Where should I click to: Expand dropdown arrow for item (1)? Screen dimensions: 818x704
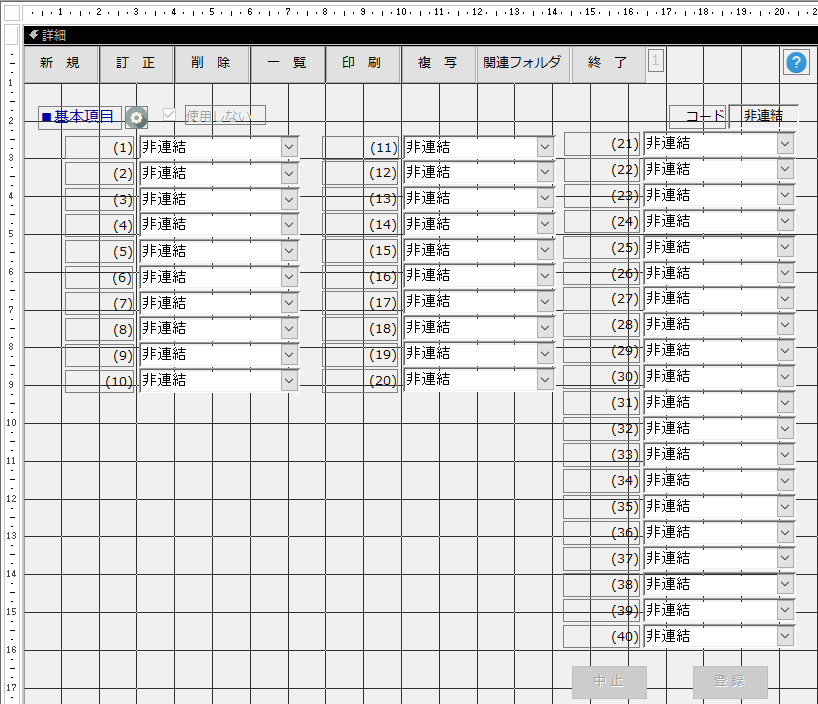pos(289,147)
